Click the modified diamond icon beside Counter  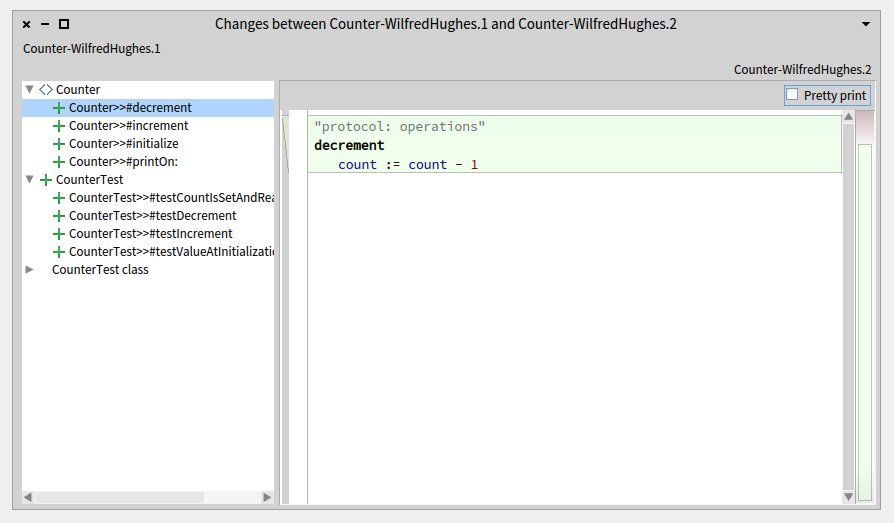(45, 90)
